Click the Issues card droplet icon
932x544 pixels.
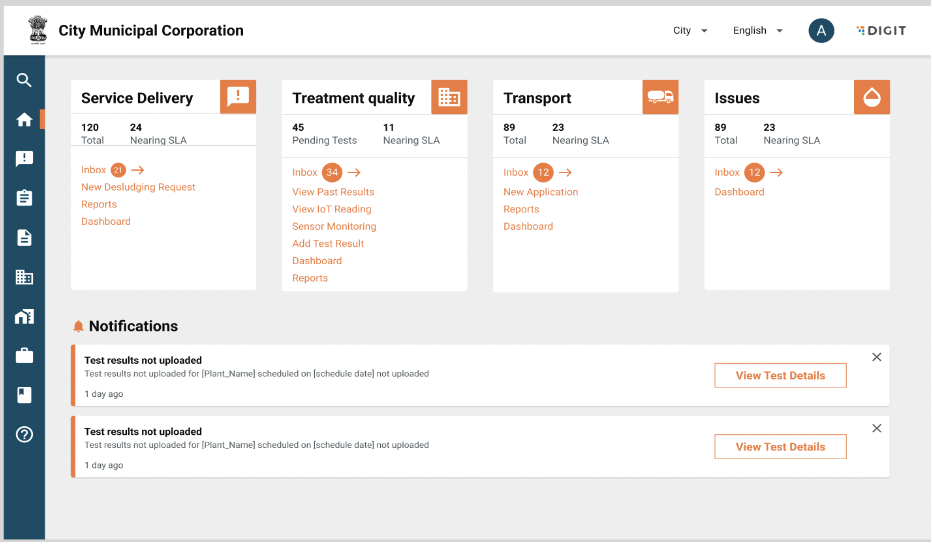click(x=871, y=97)
